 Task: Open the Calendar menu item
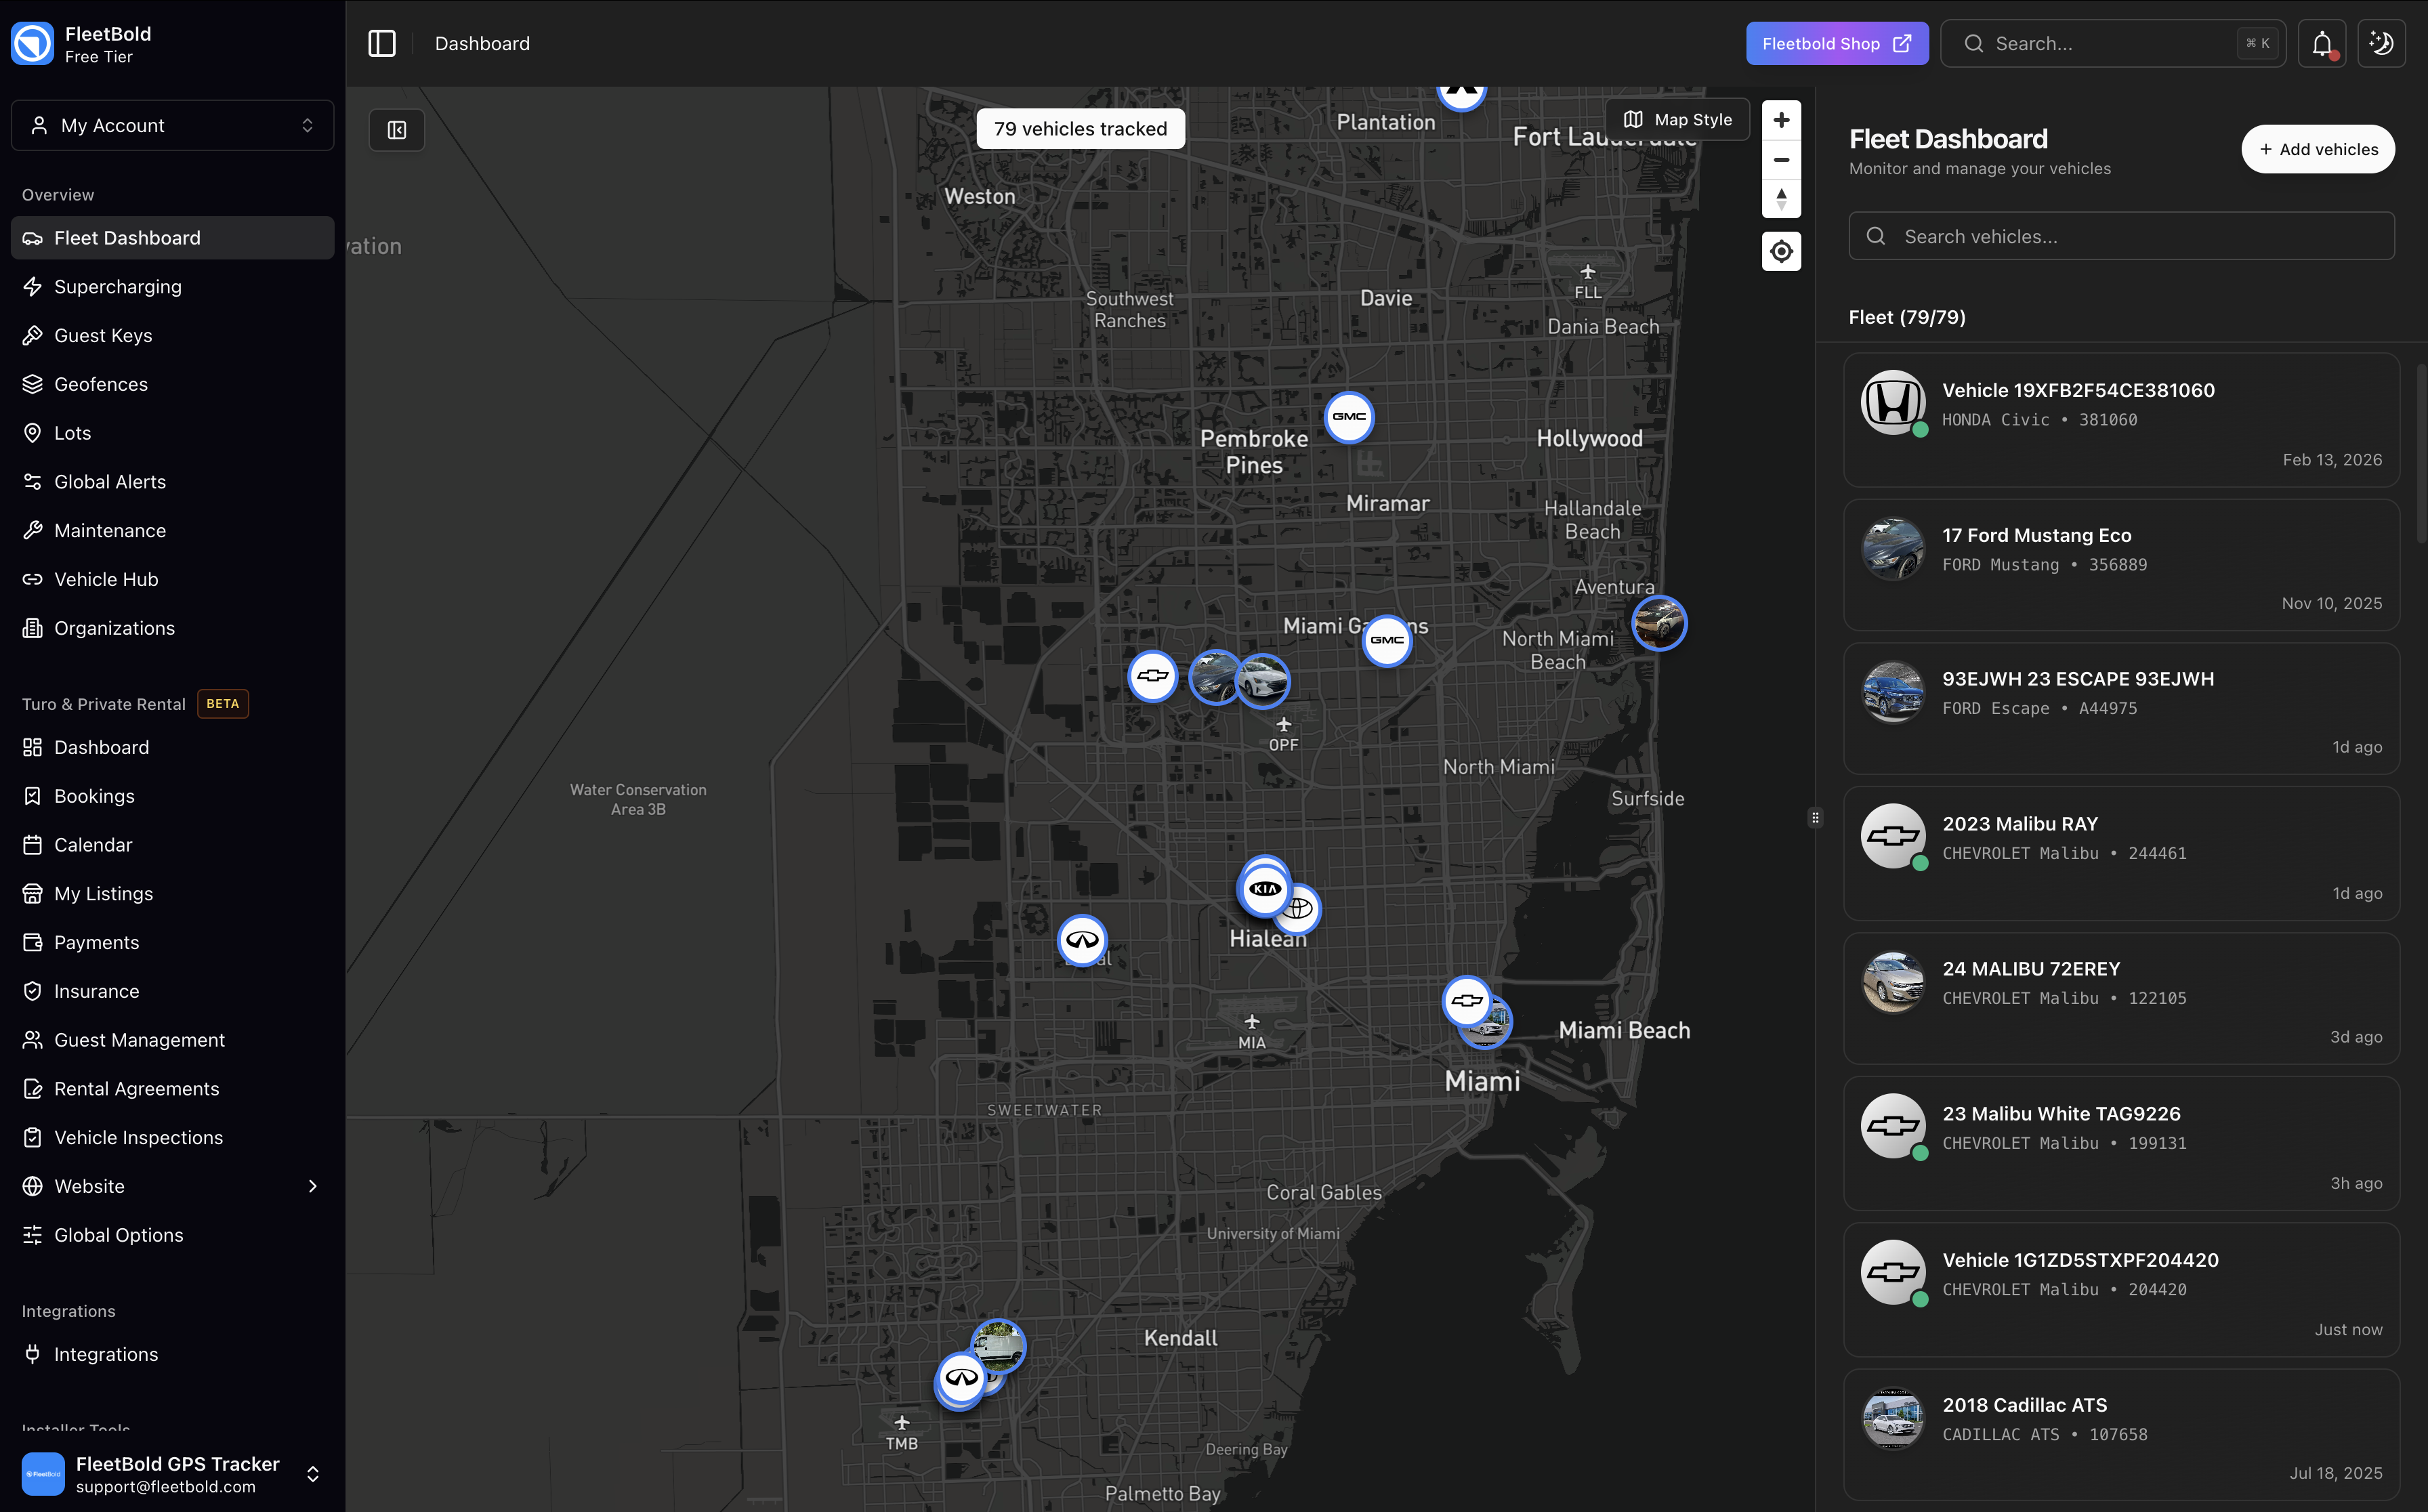click(92, 844)
